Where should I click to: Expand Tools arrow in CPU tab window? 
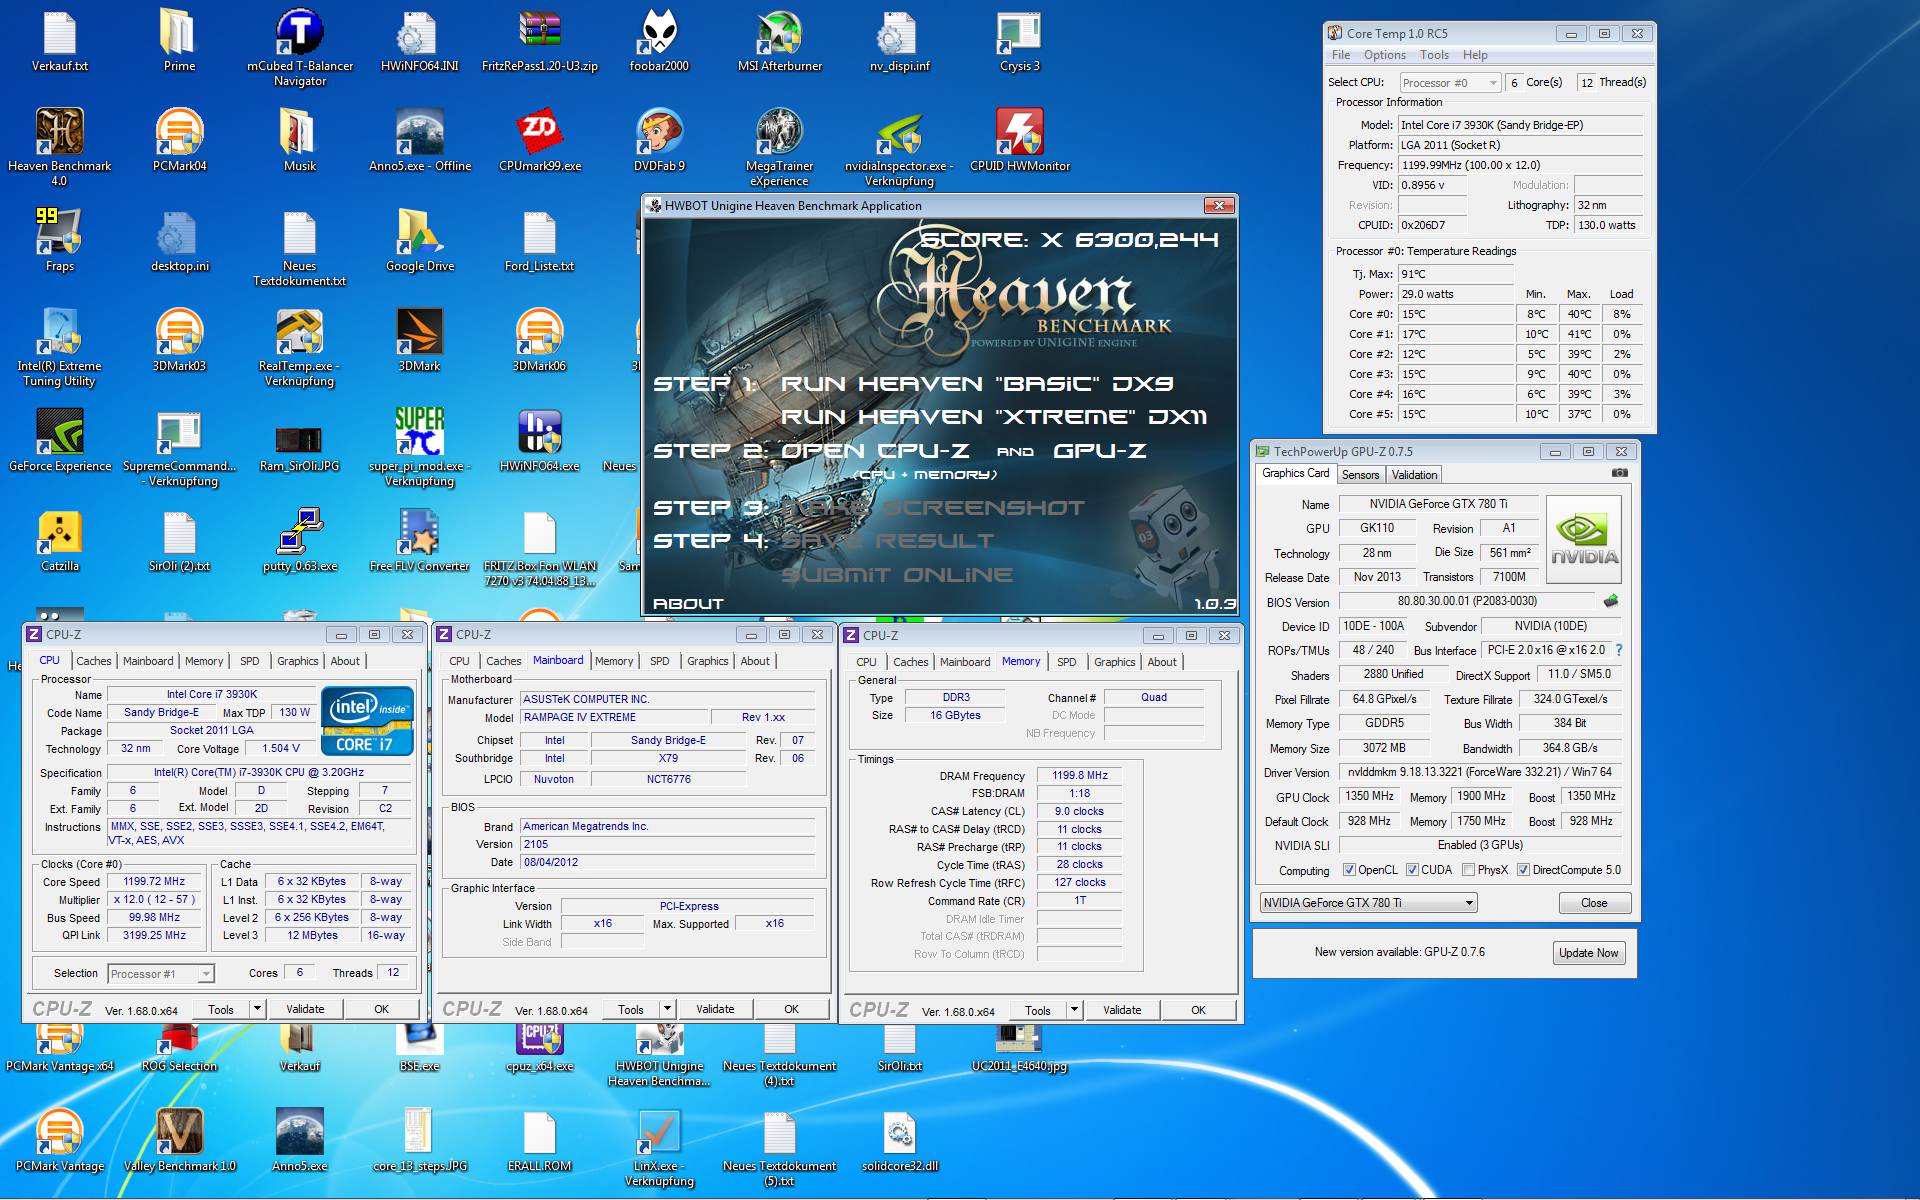tap(257, 1009)
